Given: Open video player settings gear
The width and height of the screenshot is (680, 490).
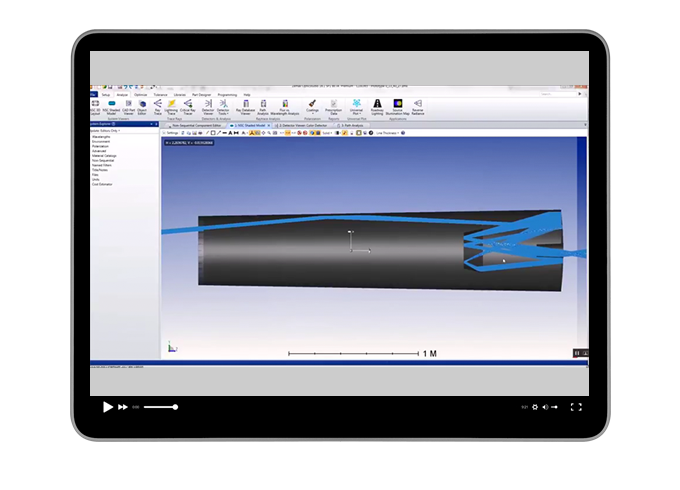Looking at the screenshot, I should coord(535,407).
